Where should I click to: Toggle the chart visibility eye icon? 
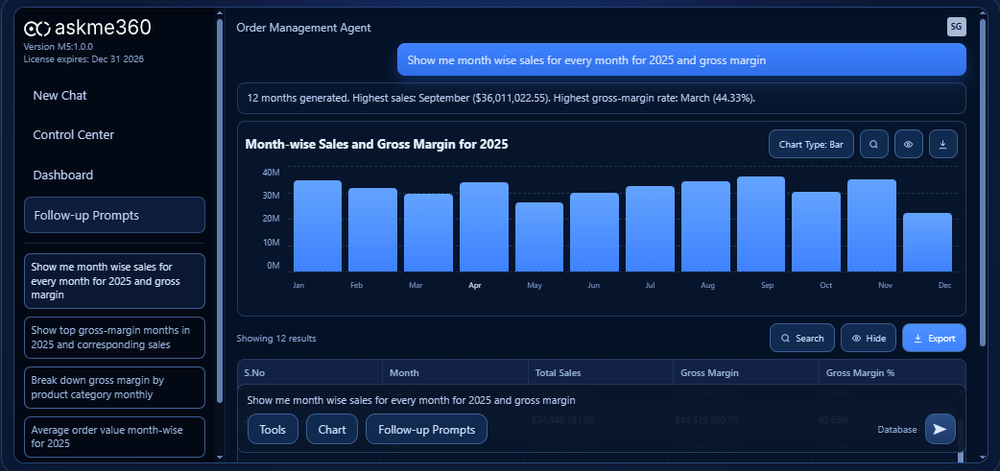908,144
